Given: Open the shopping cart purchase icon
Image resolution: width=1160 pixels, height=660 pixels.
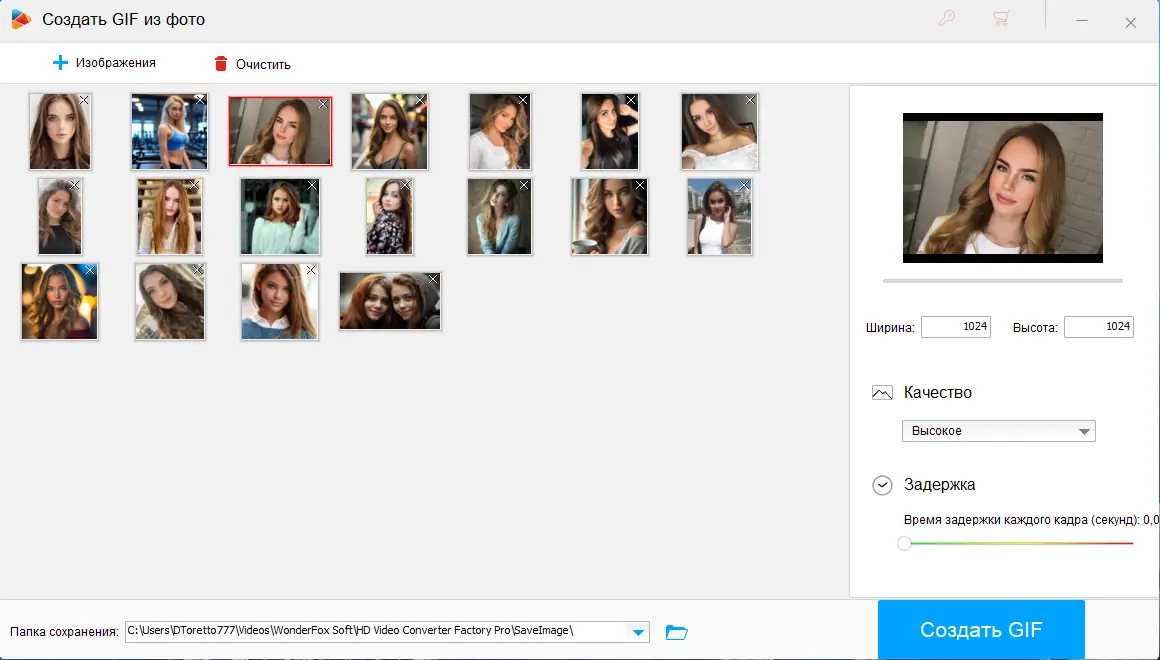Looking at the screenshot, I should coord(1002,18).
